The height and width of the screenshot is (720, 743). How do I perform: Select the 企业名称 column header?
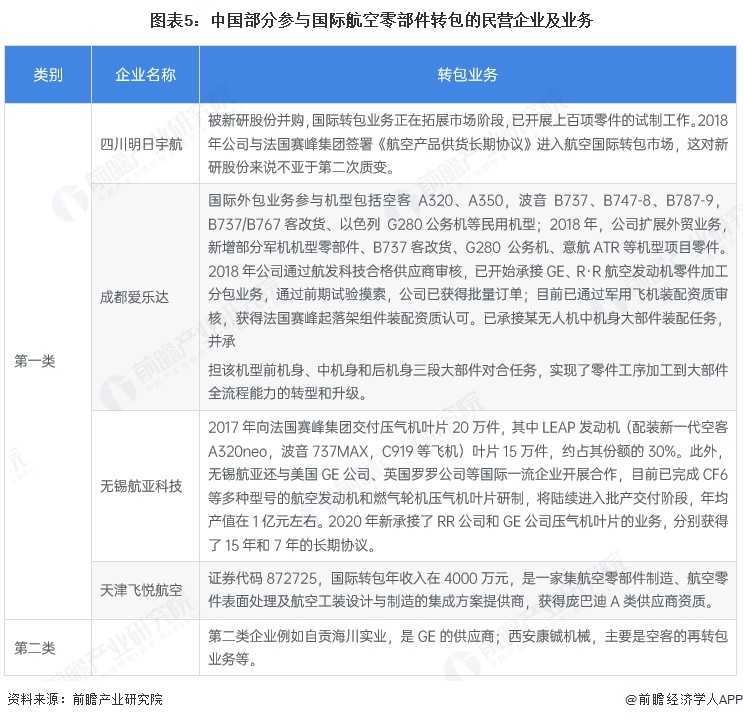tap(145, 74)
